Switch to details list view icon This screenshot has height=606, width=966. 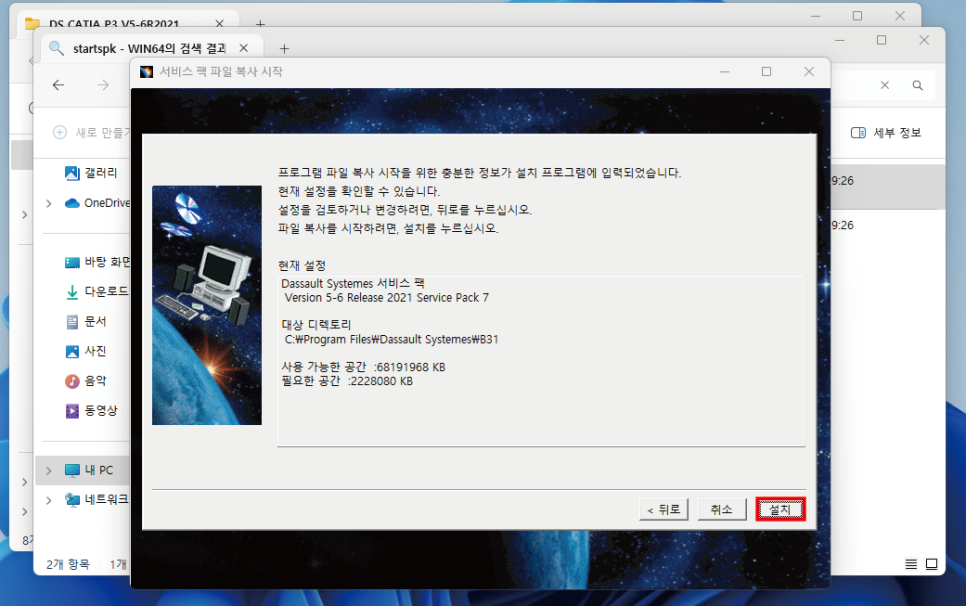point(911,564)
